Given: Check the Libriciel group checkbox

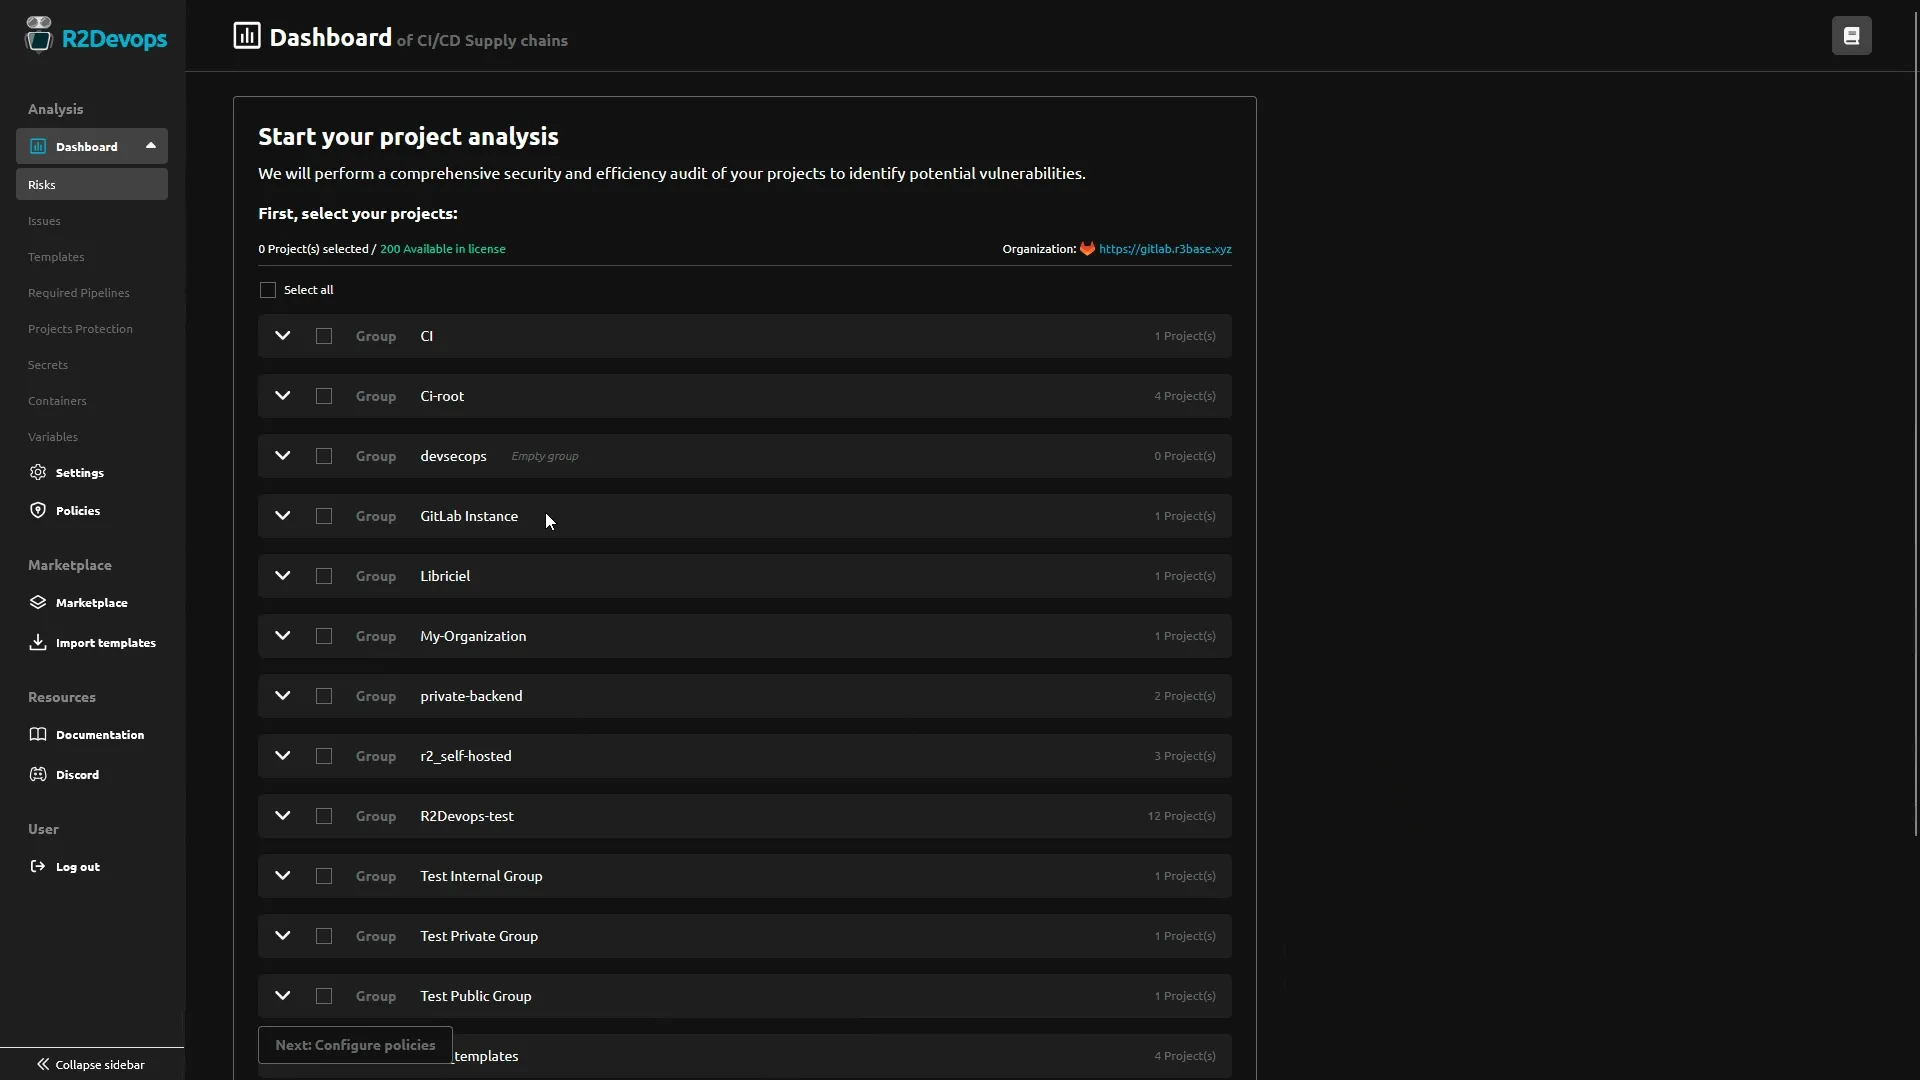Looking at the screenshot, I should pos(324,576).
